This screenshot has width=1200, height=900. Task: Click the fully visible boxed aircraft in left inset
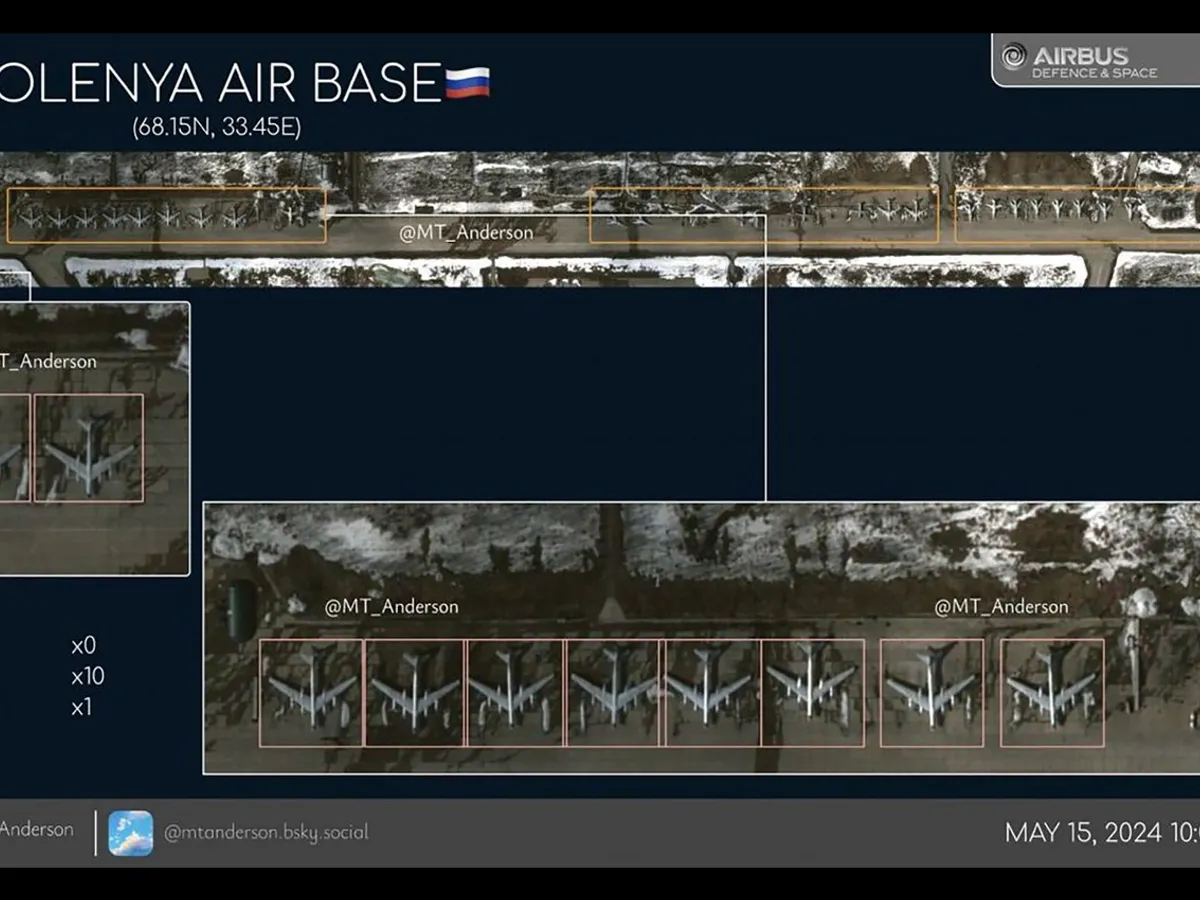click(x=89, y=448)
